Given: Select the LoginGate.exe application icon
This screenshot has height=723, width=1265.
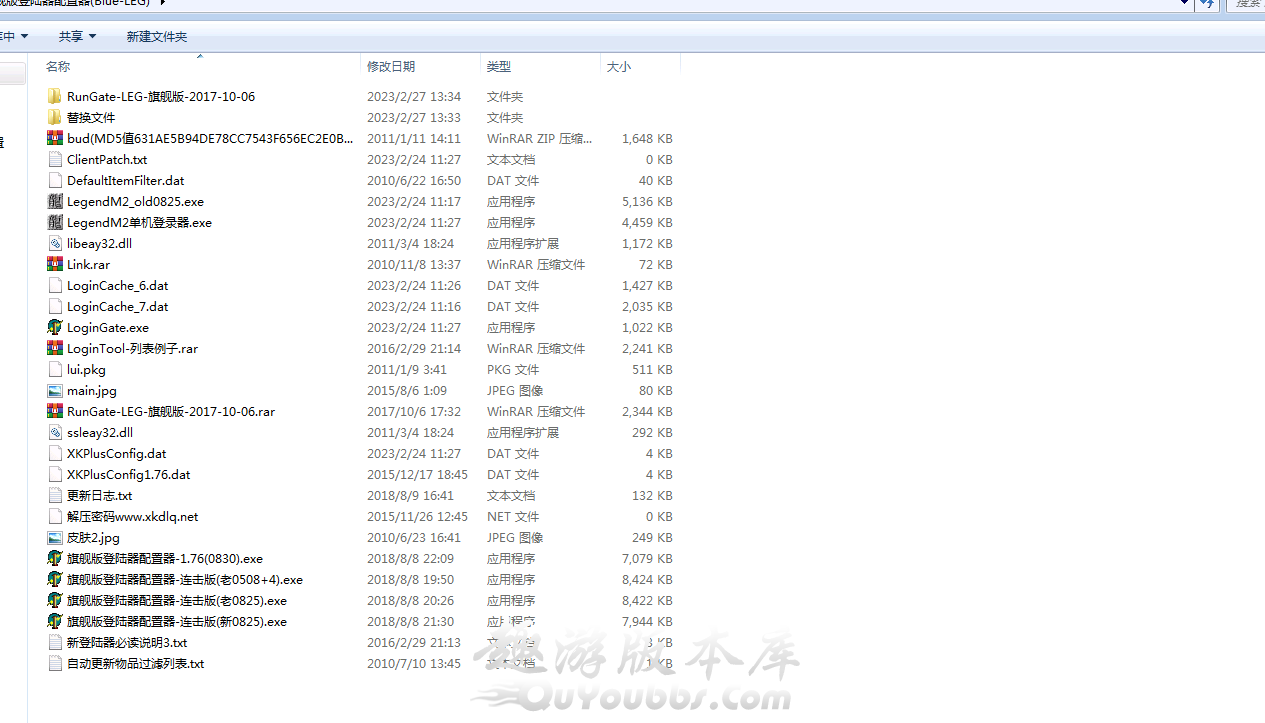Looking at the screenshot, I should 55,328.
